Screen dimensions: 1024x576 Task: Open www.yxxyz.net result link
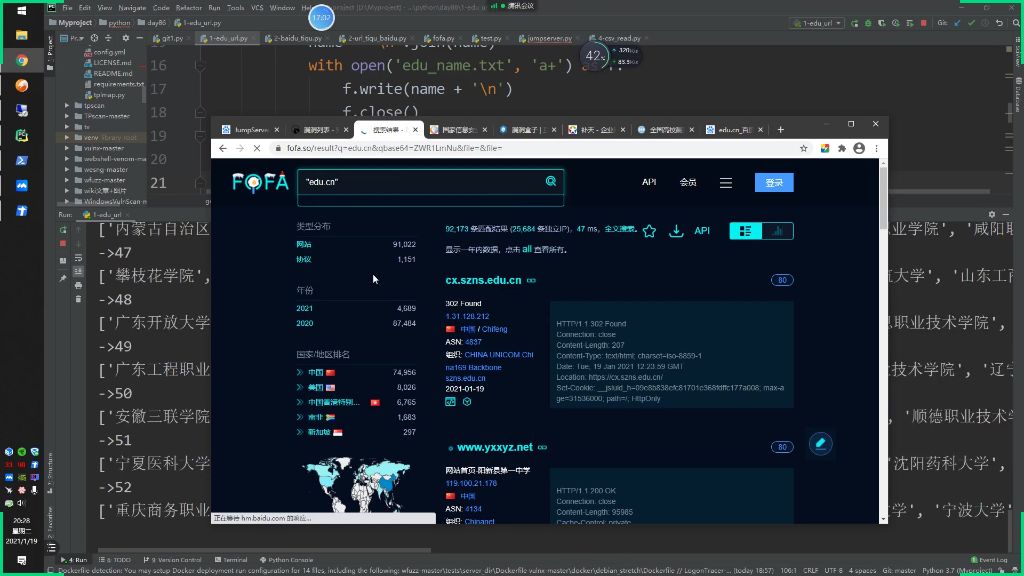(x=495, y=447)
